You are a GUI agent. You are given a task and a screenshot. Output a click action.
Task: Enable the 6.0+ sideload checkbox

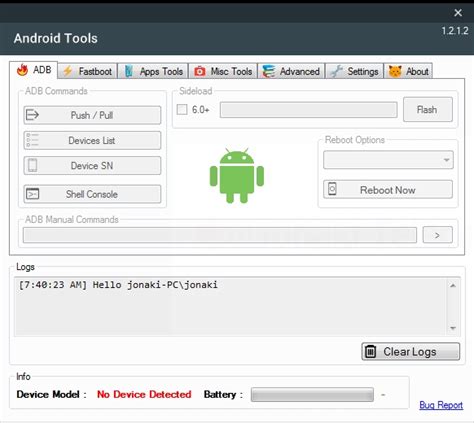[182, 109]
